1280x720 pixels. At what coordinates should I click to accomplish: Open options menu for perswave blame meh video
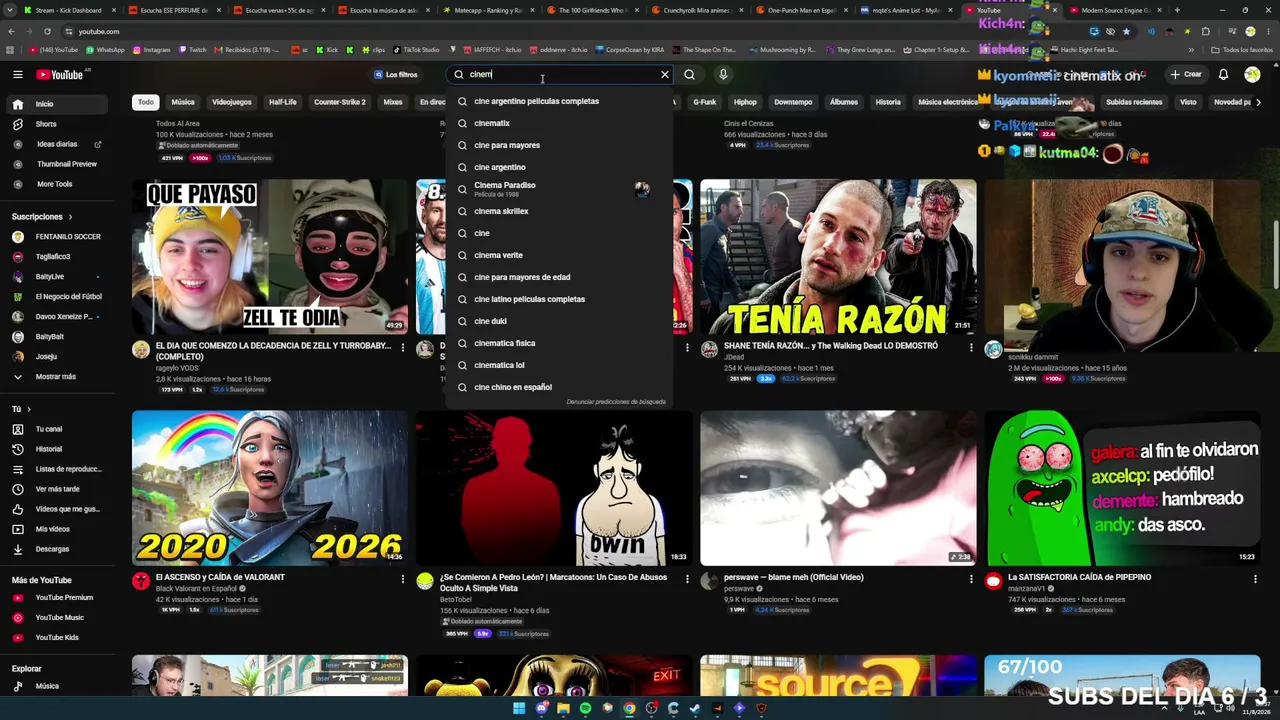[971, 579]
